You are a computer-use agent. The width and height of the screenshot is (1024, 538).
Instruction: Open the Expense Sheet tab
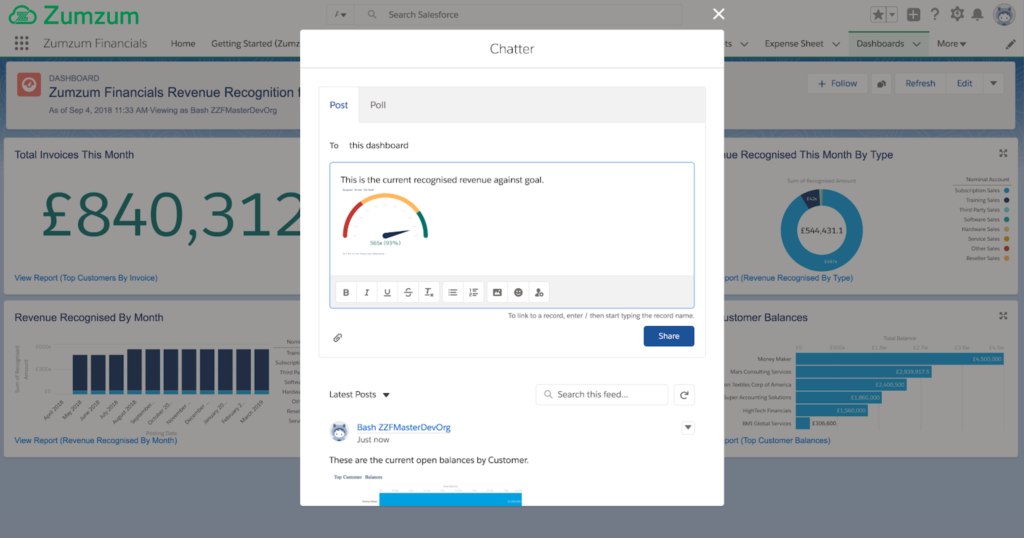coord(794,44)
